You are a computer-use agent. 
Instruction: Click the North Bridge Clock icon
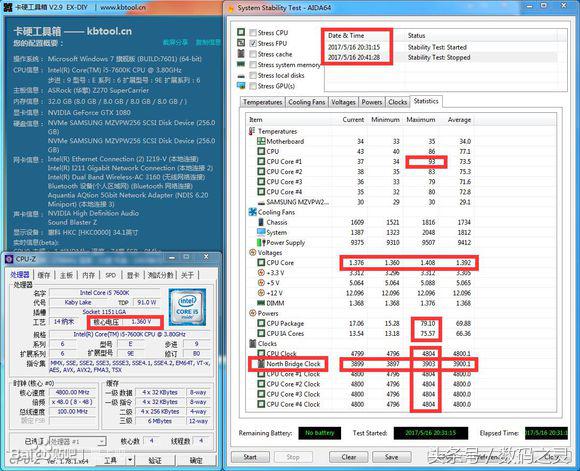(x=261, y=364)
